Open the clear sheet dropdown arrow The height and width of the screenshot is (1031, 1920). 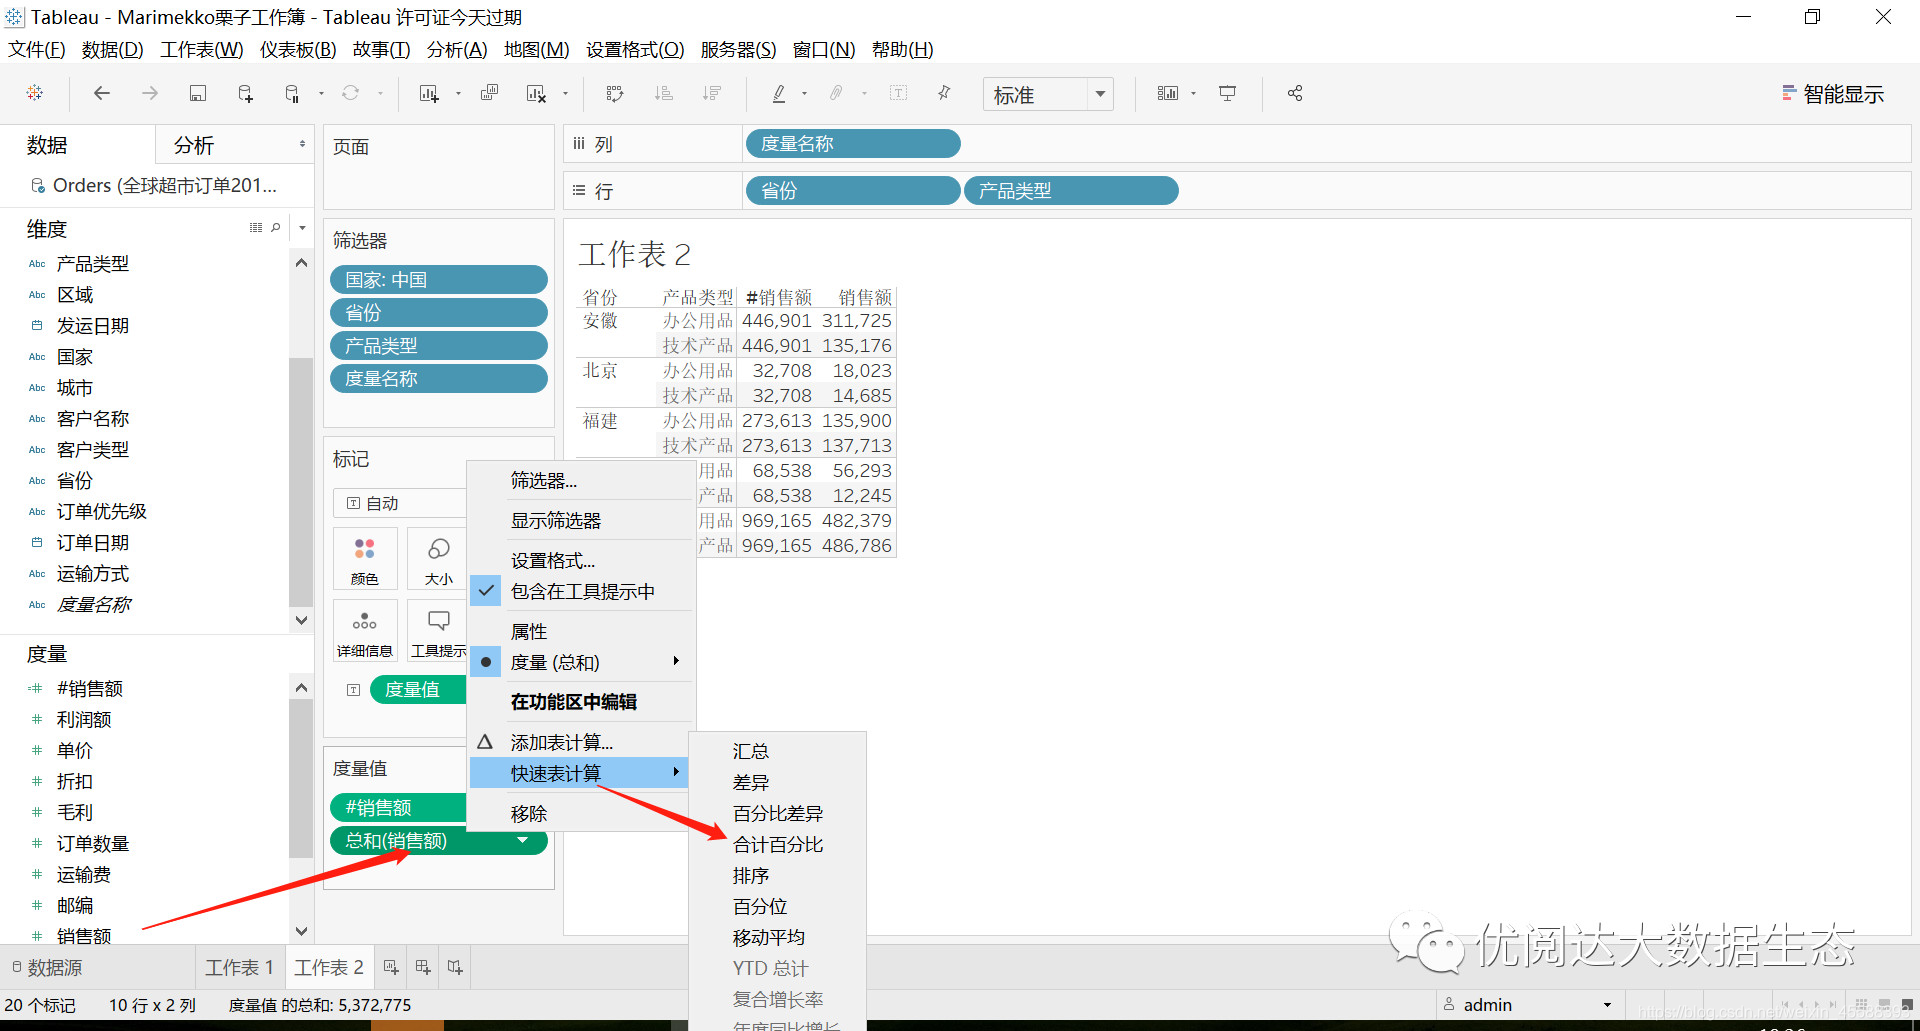(565, 94)
